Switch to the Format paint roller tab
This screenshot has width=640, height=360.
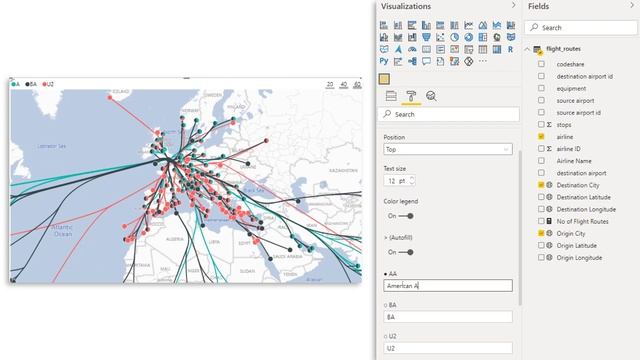click(411, 96)
